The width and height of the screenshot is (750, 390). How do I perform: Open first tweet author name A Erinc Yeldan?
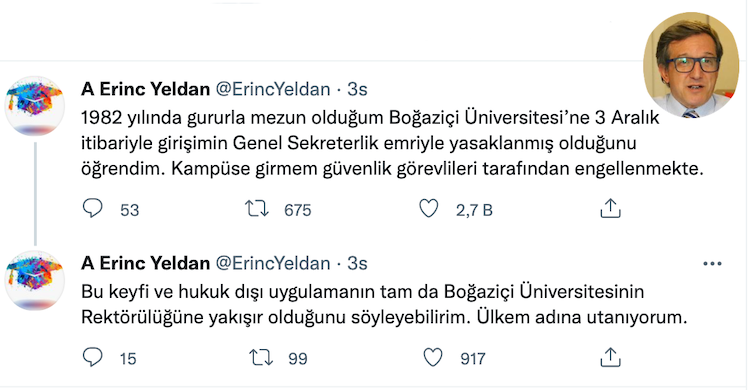(145, 89)
